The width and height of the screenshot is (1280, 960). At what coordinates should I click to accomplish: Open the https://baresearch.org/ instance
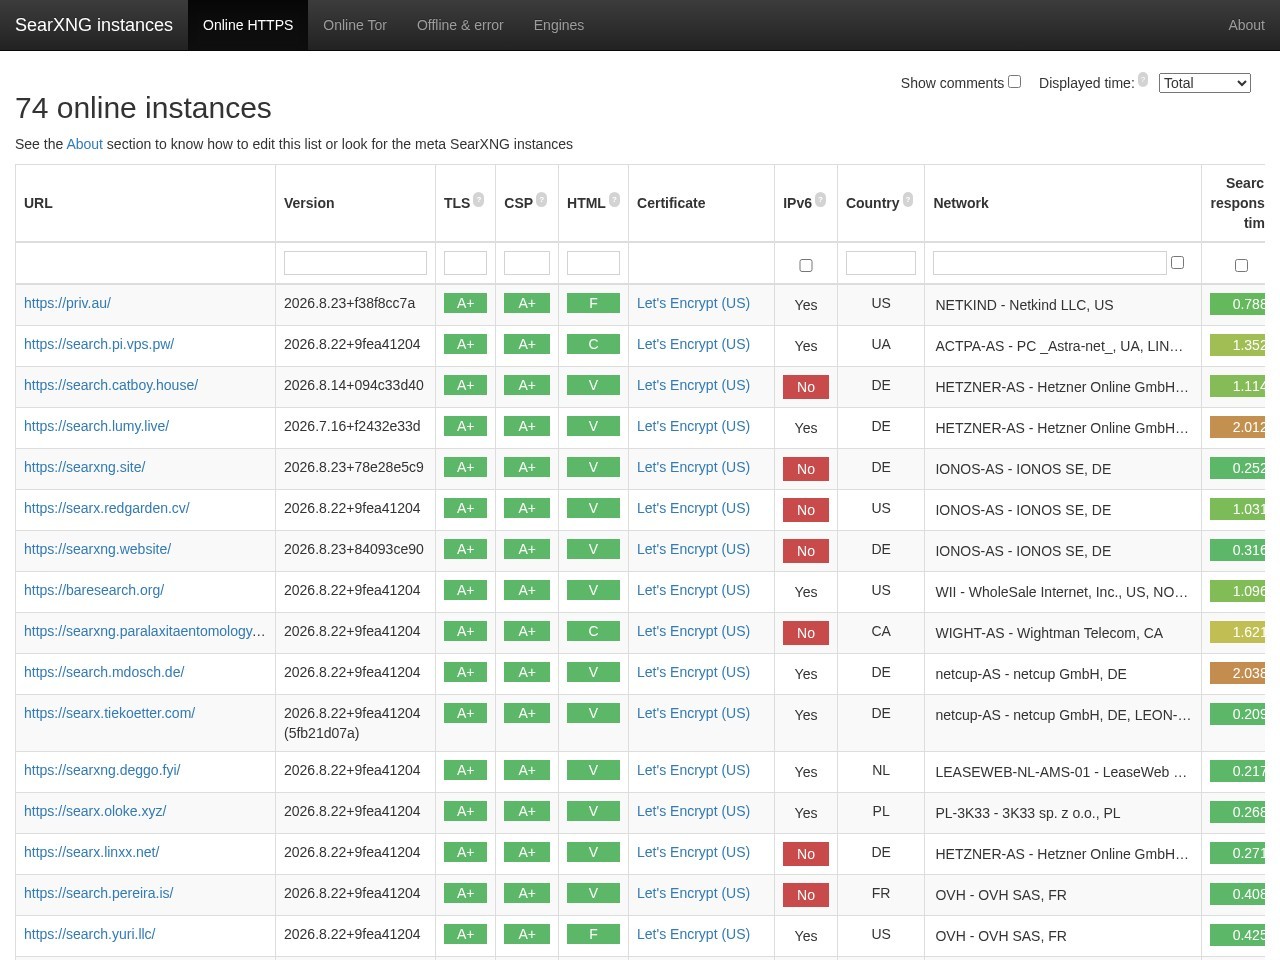click(x=94, y=590)
